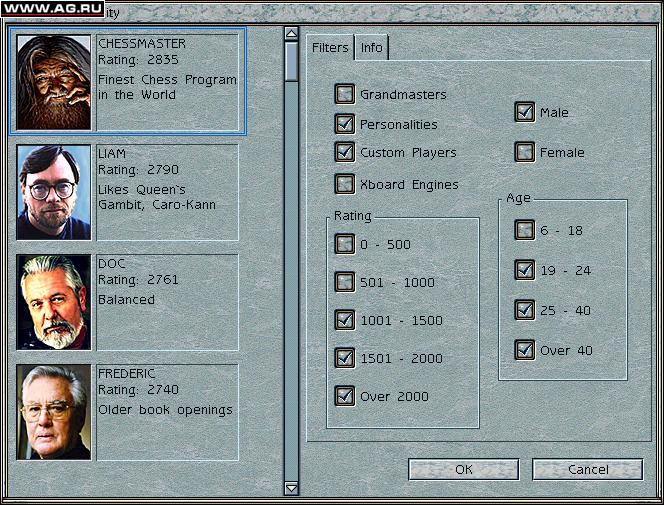The width and height of the screenshot is (664, 505).
Task: Enable the Grandmasters checkbox
Action: [x=345, y=94]
